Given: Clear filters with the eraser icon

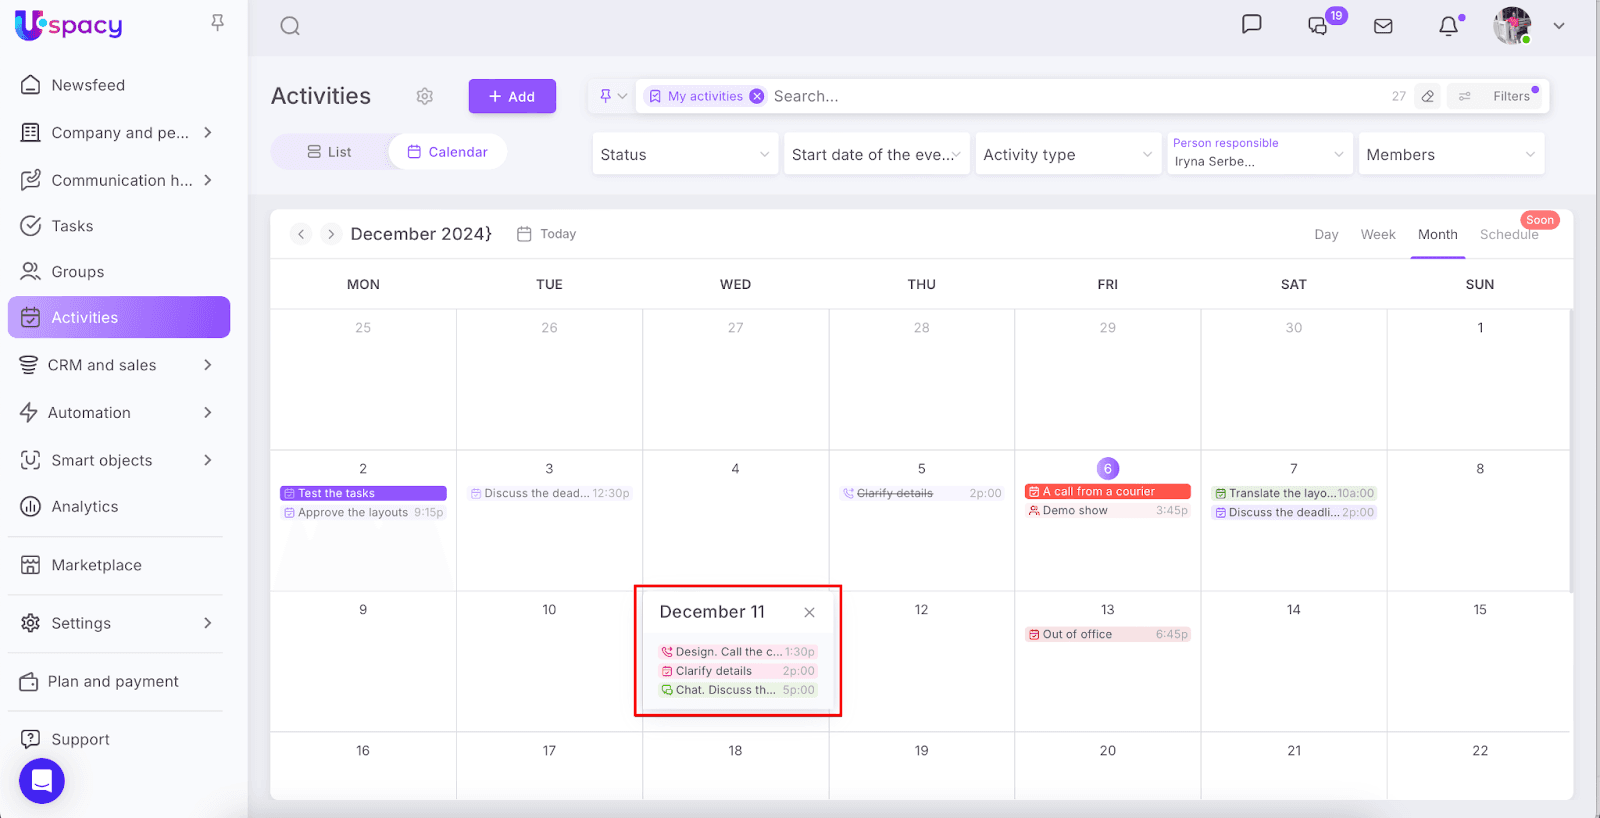Looking at the screenshot, I should [x=1428, y=96].
